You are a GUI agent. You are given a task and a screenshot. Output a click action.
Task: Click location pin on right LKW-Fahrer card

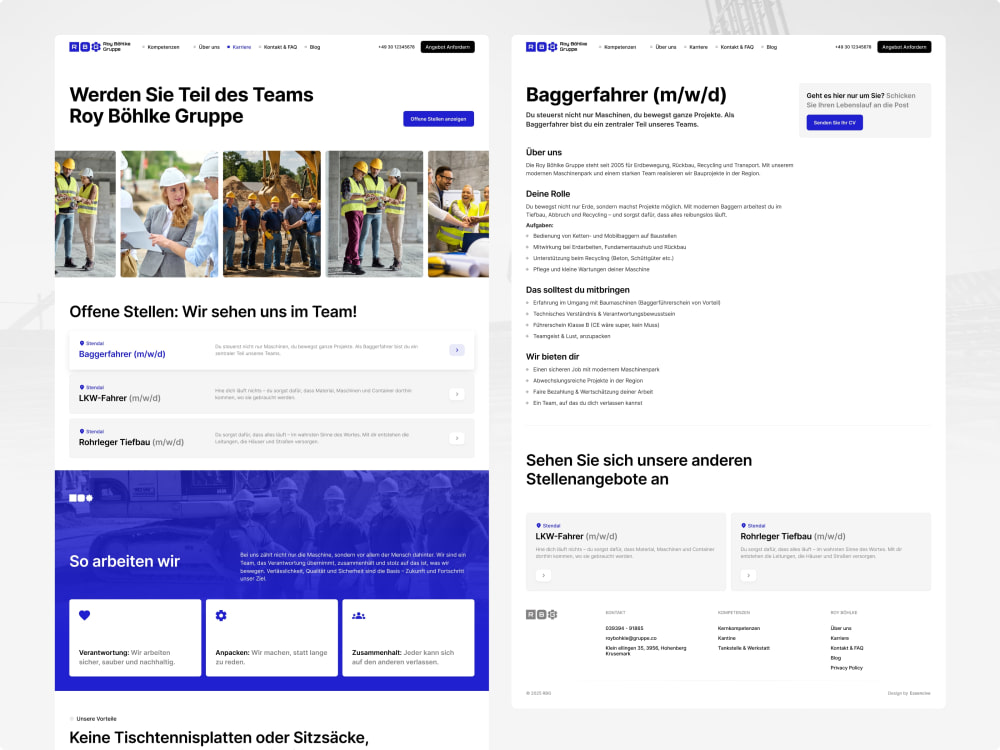click(538, 526)
